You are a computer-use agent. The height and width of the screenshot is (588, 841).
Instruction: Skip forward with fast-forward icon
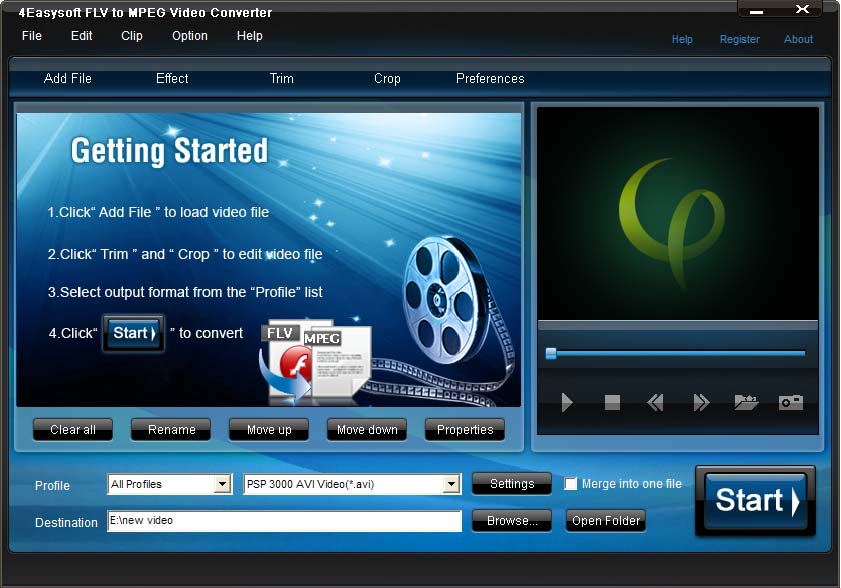pyautogui.click(x=701, y=402)
